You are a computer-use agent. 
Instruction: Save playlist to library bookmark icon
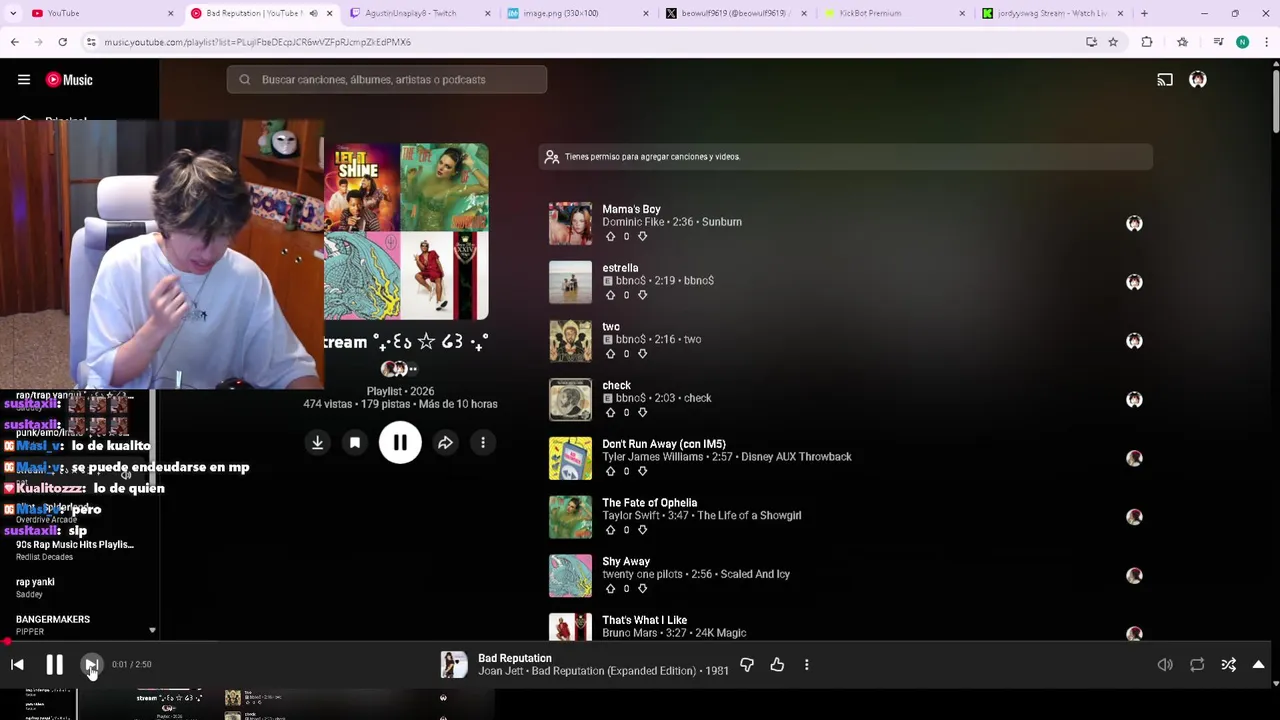[355, 443]
